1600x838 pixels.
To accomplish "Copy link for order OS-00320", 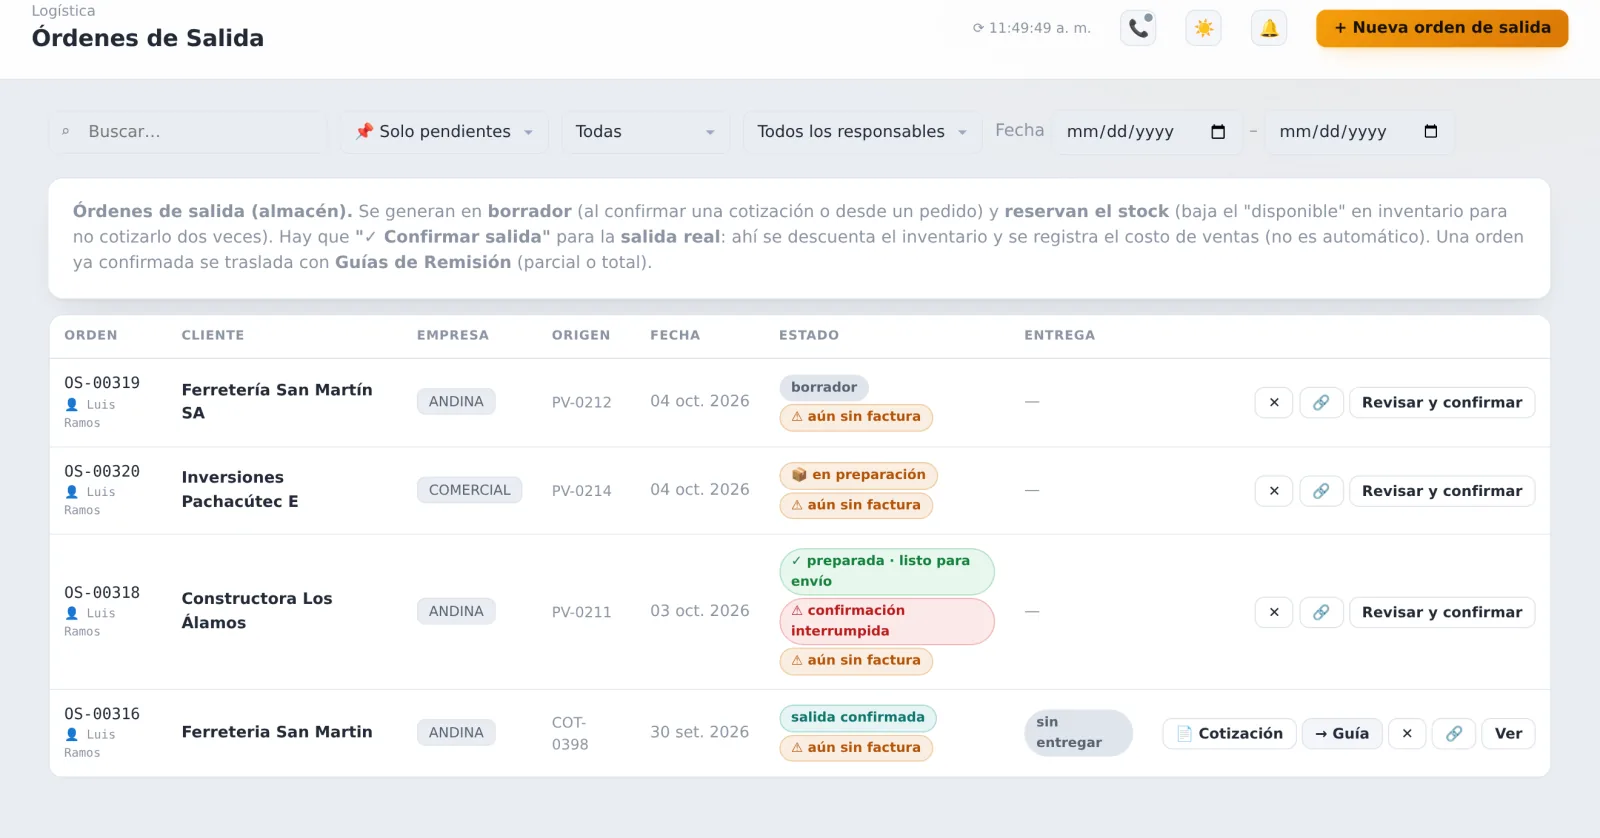I will point(1321,491).
